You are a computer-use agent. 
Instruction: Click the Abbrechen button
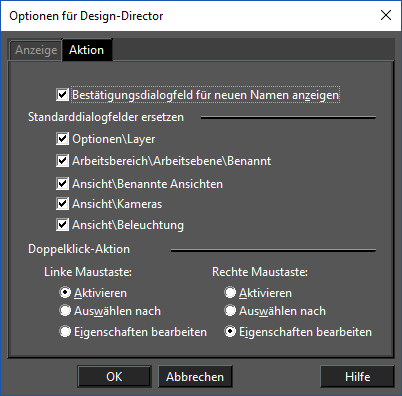[195, 377]
